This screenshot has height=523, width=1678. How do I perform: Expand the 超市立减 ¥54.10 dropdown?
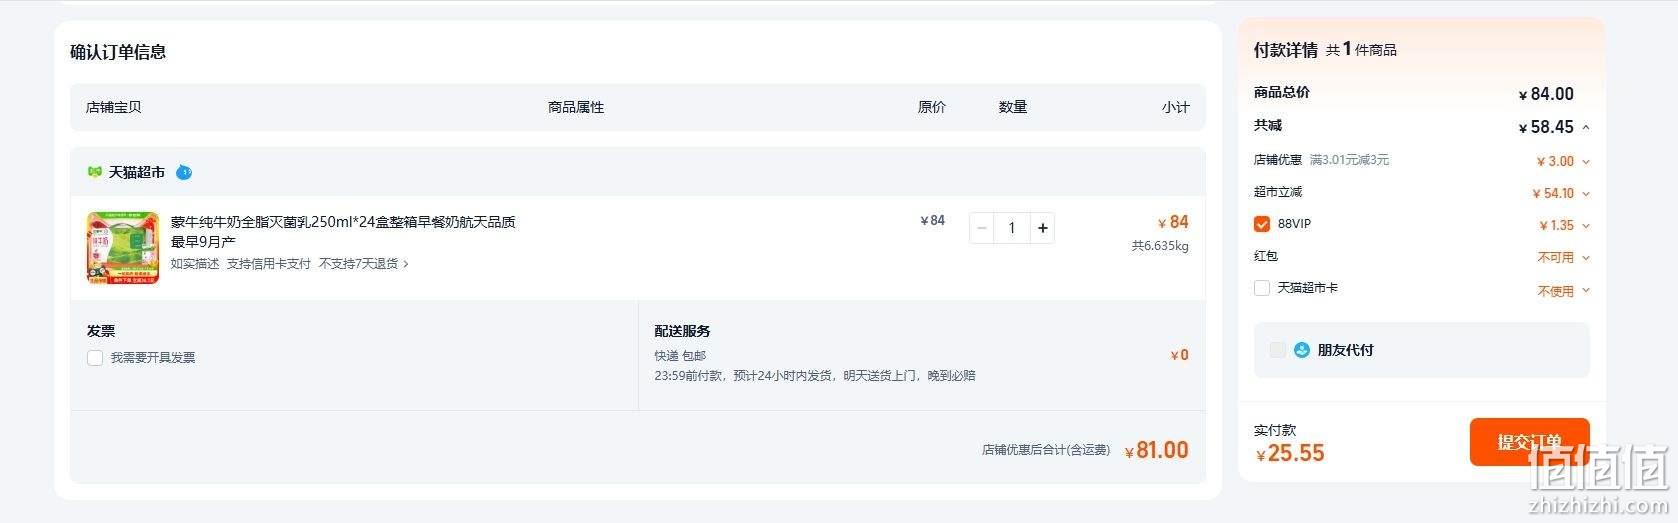tap(1586, 194)
